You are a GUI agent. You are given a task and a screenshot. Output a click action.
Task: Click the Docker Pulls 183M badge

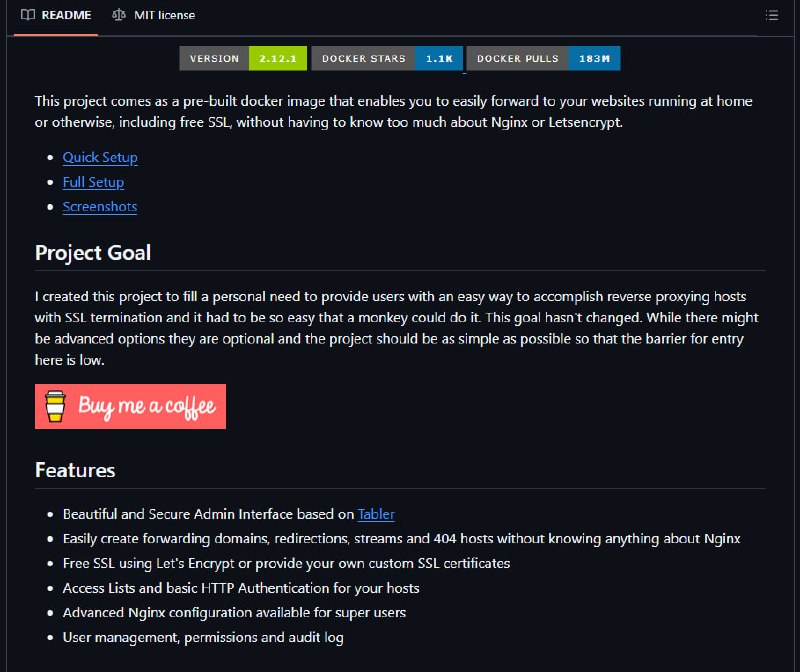543,58
